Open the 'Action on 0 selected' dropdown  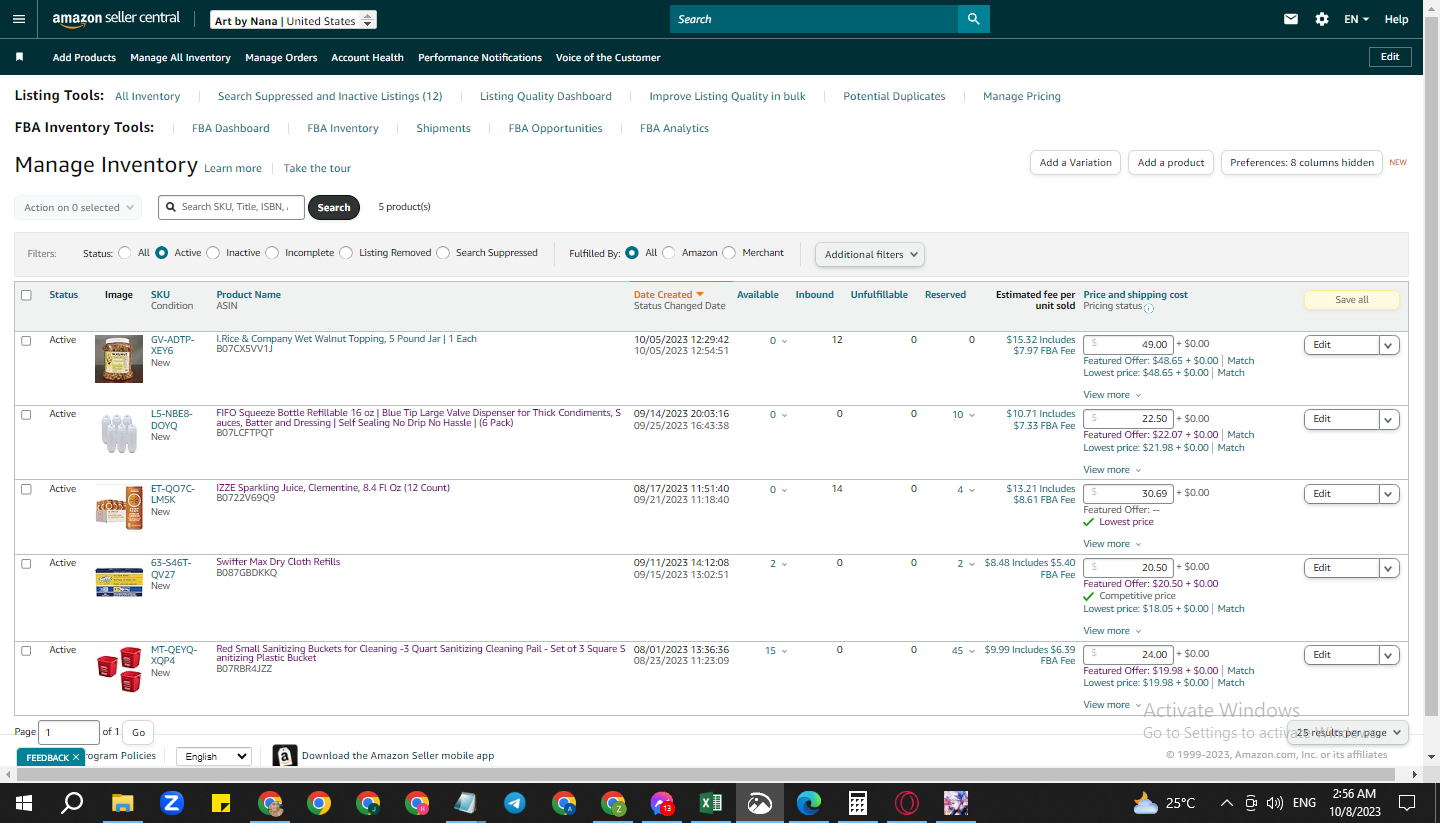(x=78, y=207)
